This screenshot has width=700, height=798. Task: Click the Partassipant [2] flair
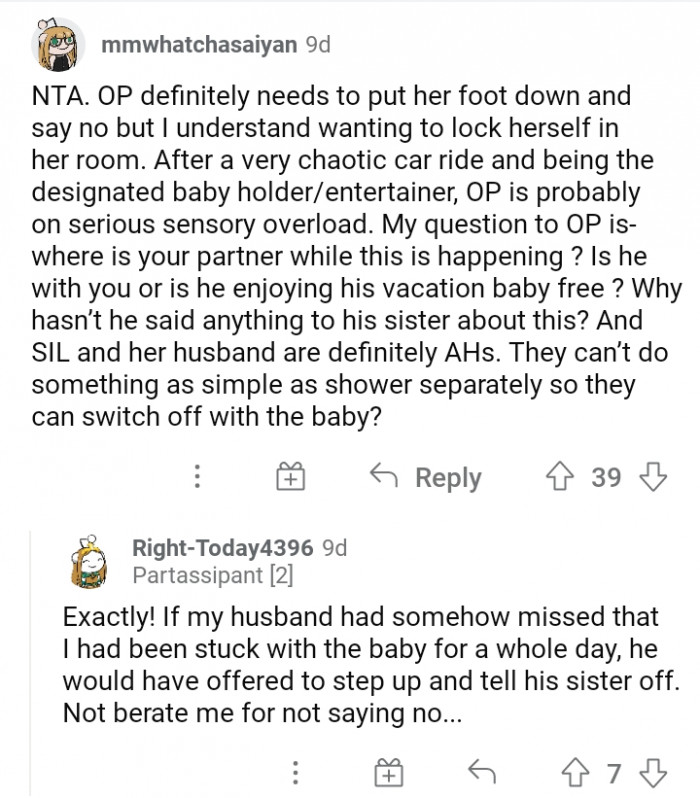click(212, 575)
